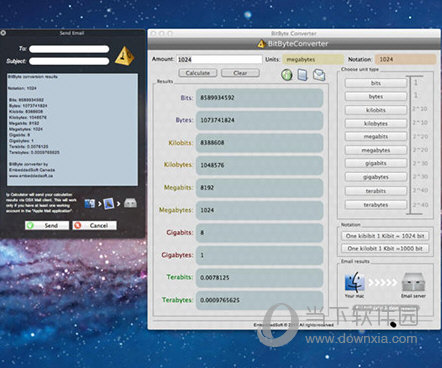Select One kilobit 1000 bit notation
The image size is (442, 368).
click(x=385, y=249)
